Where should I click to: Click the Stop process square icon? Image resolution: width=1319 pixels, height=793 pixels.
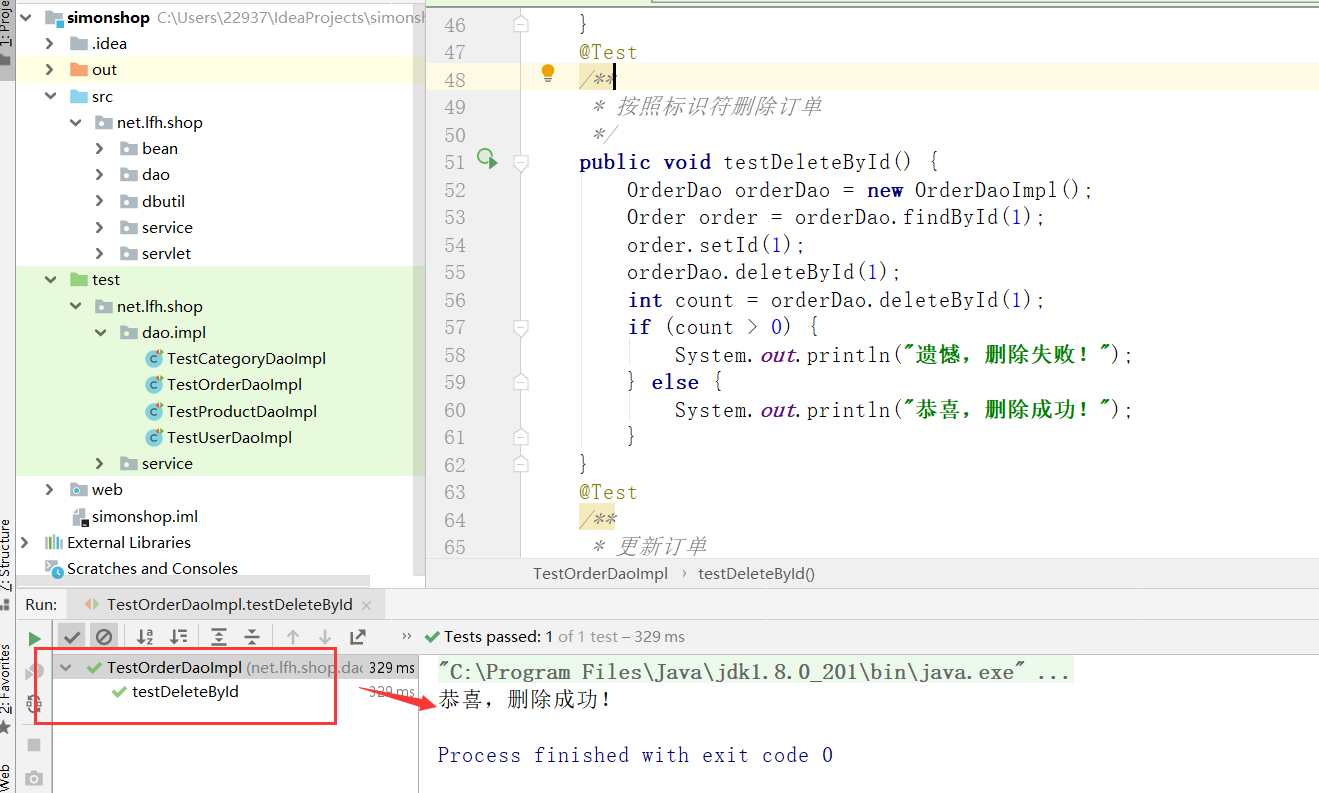tap(34, 744)
